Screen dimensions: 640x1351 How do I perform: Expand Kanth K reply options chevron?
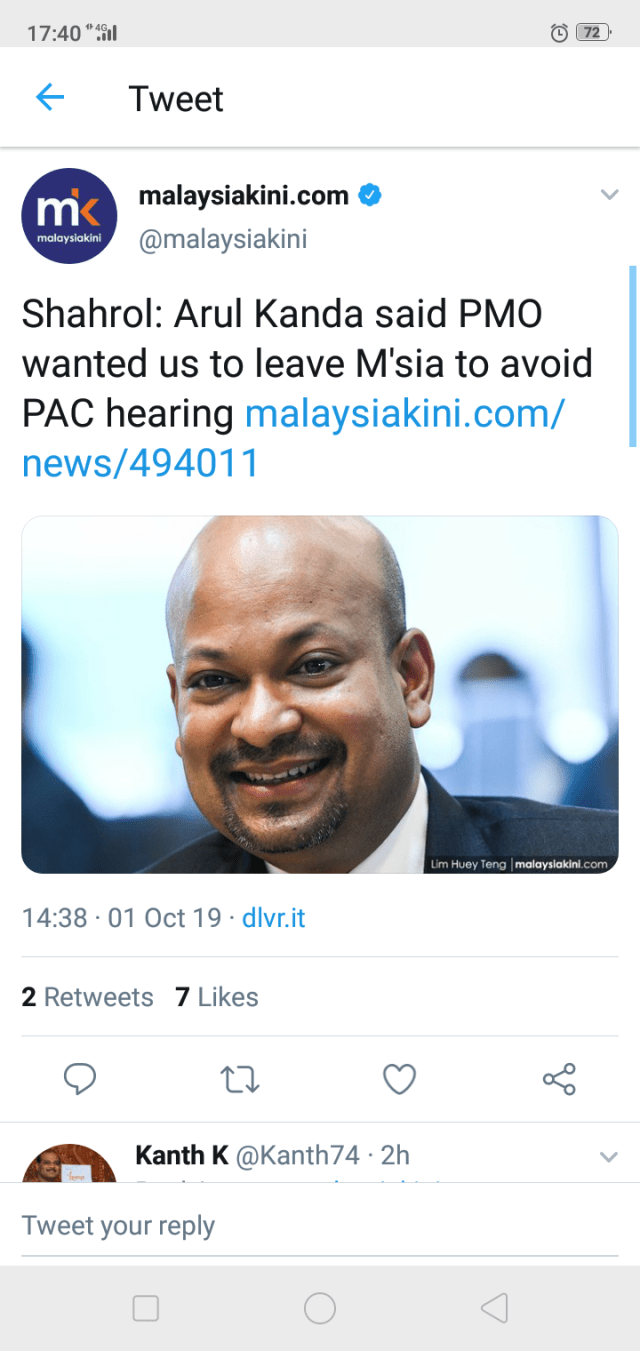coord(609,1157)
